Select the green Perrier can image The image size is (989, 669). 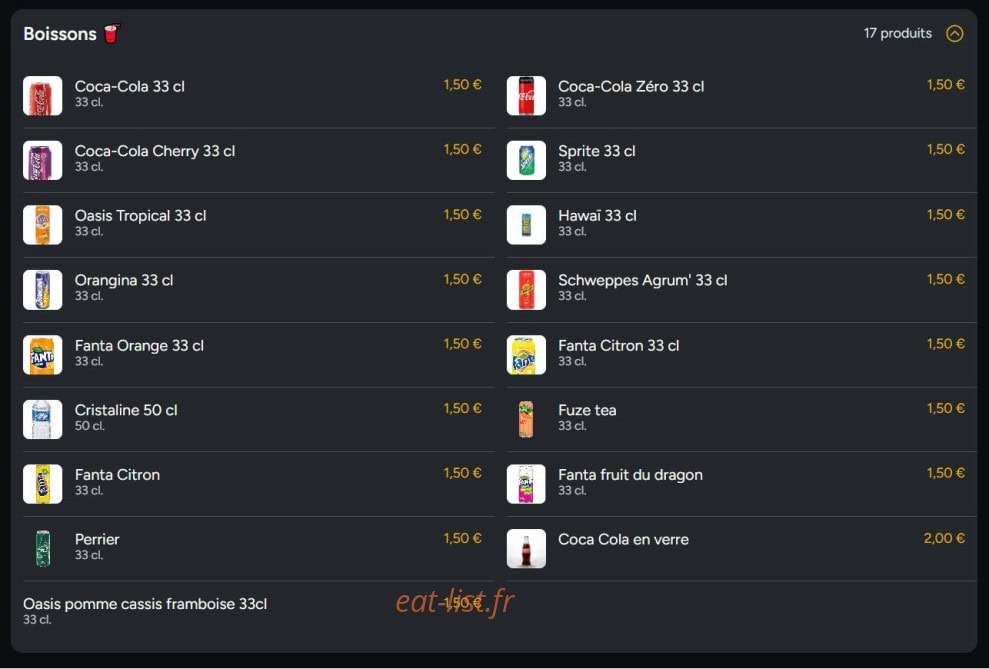(x=42, y=548)
